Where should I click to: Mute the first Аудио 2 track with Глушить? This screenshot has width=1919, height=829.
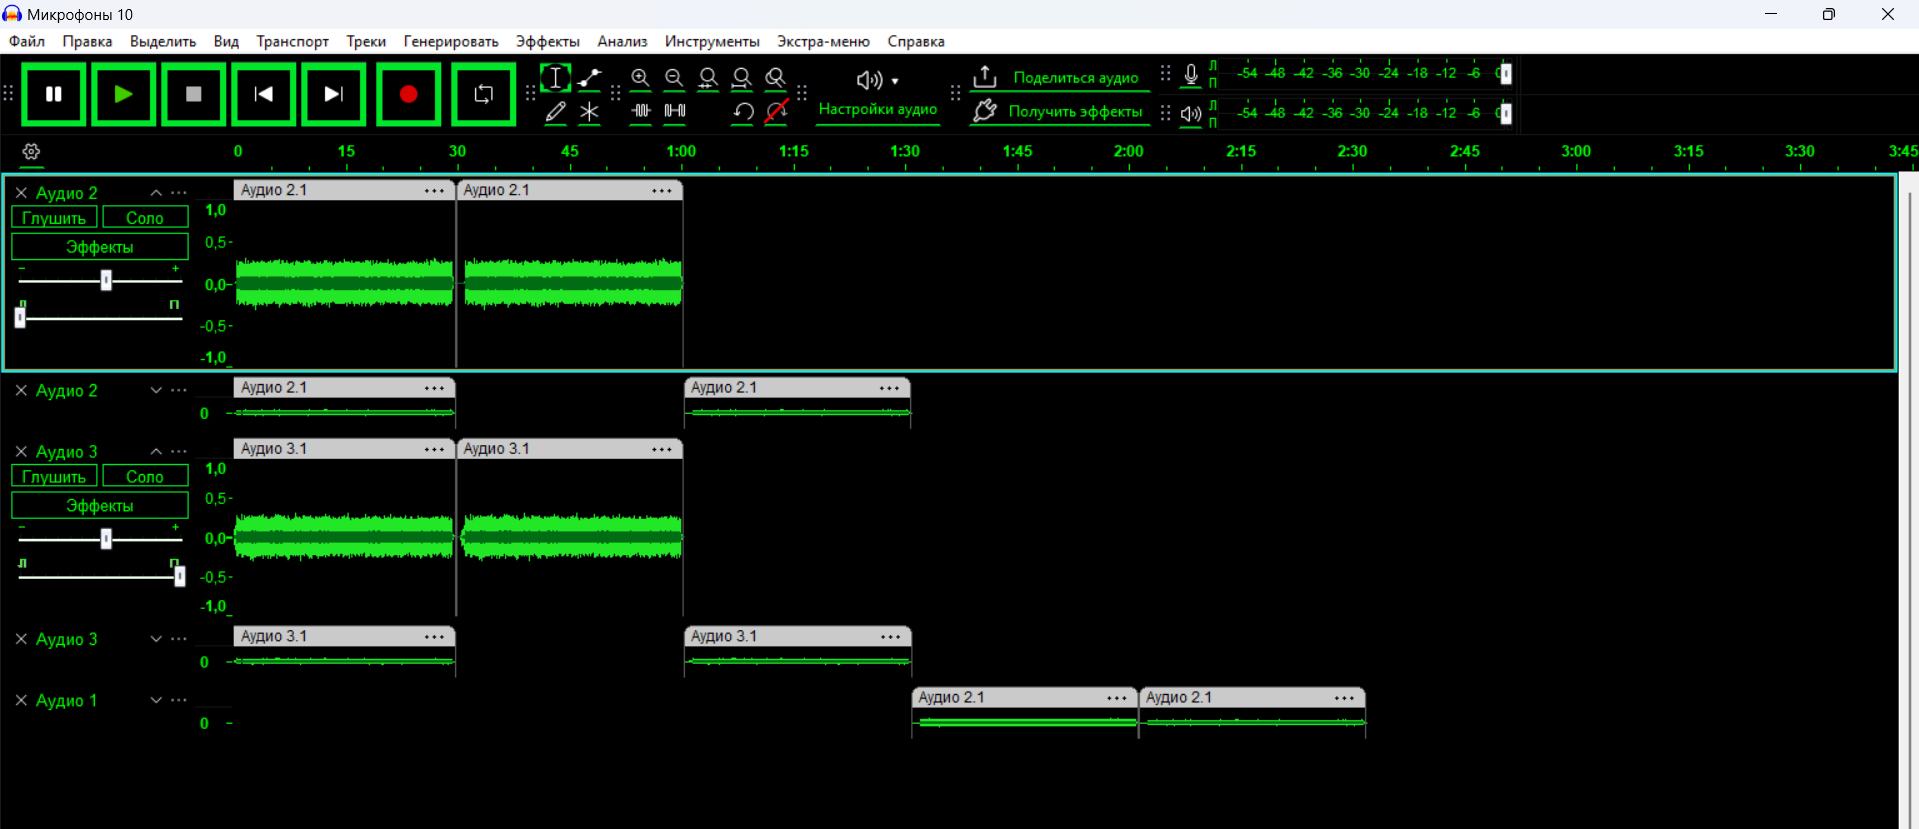pyautogui.click(x=54, y=218)
